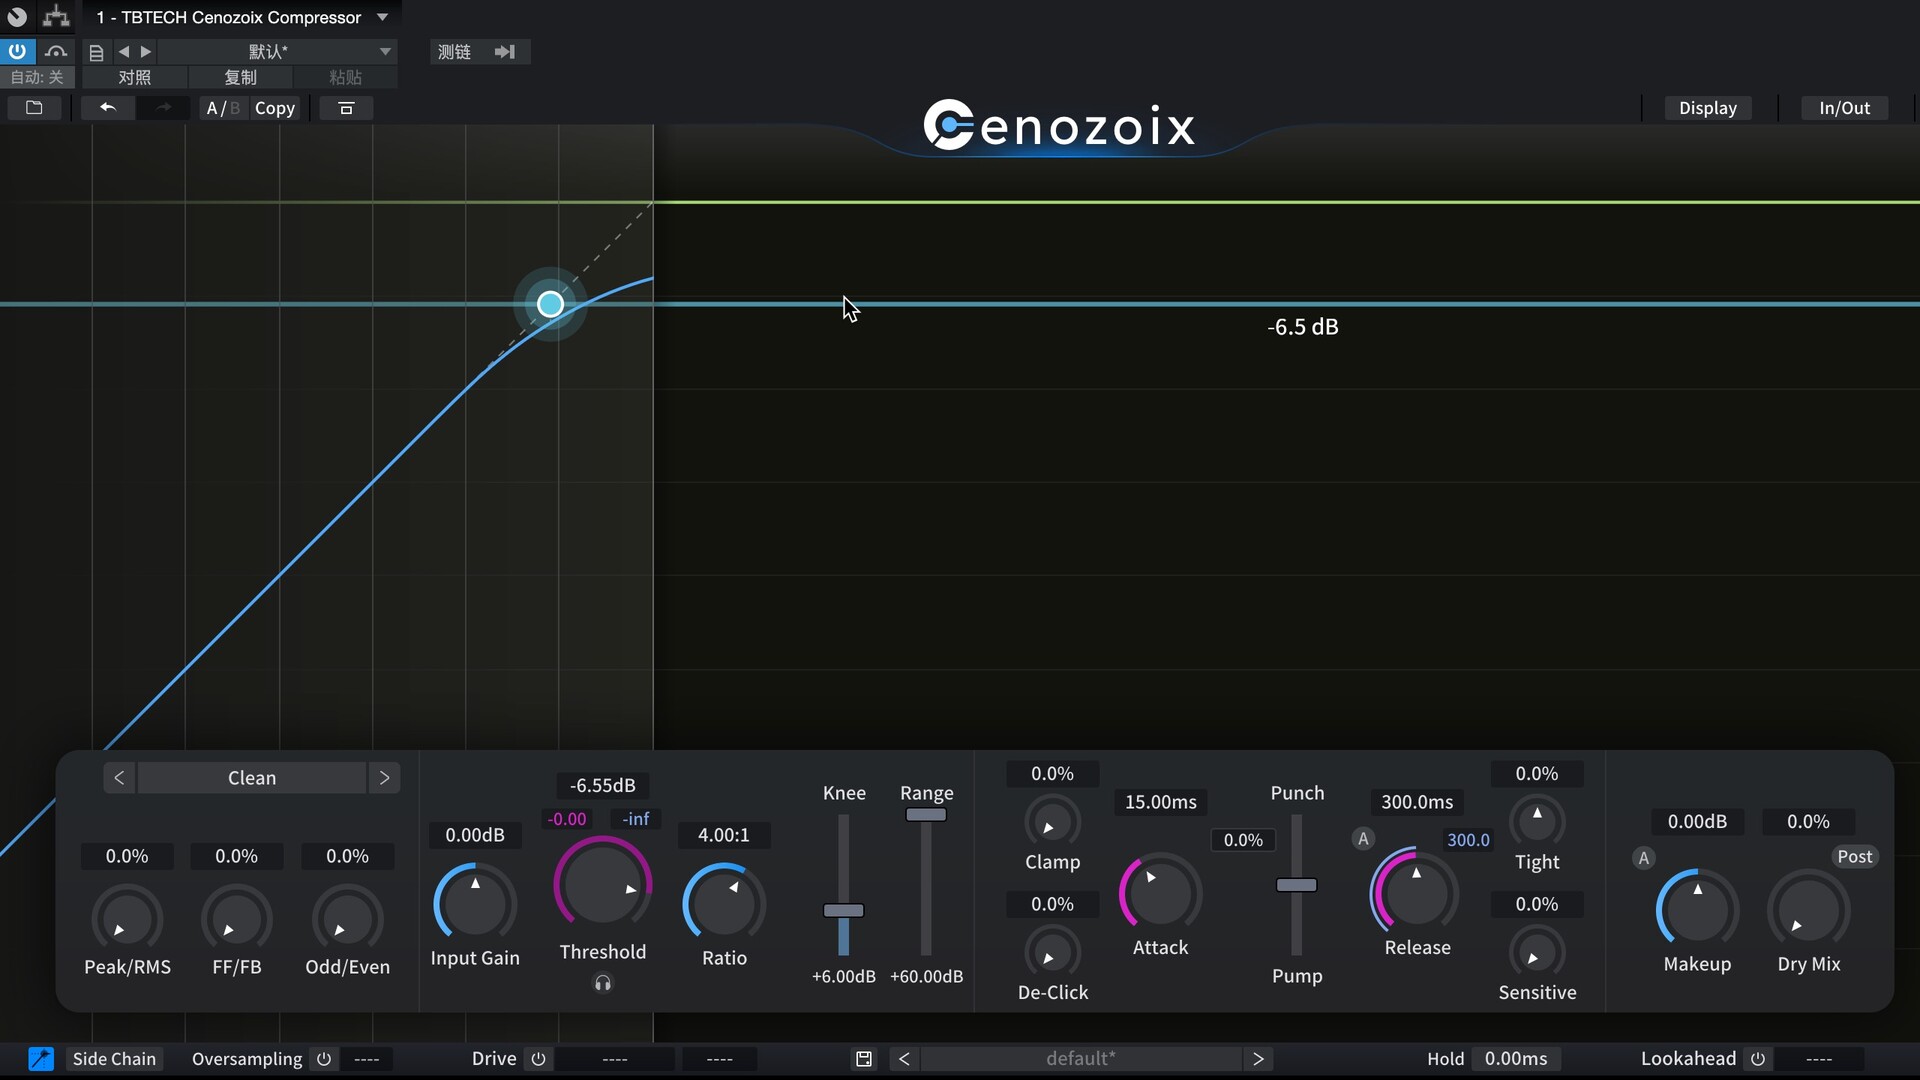1920x1080 pixels.
Task: Open the Display menu
Action: click(1707, 108)
